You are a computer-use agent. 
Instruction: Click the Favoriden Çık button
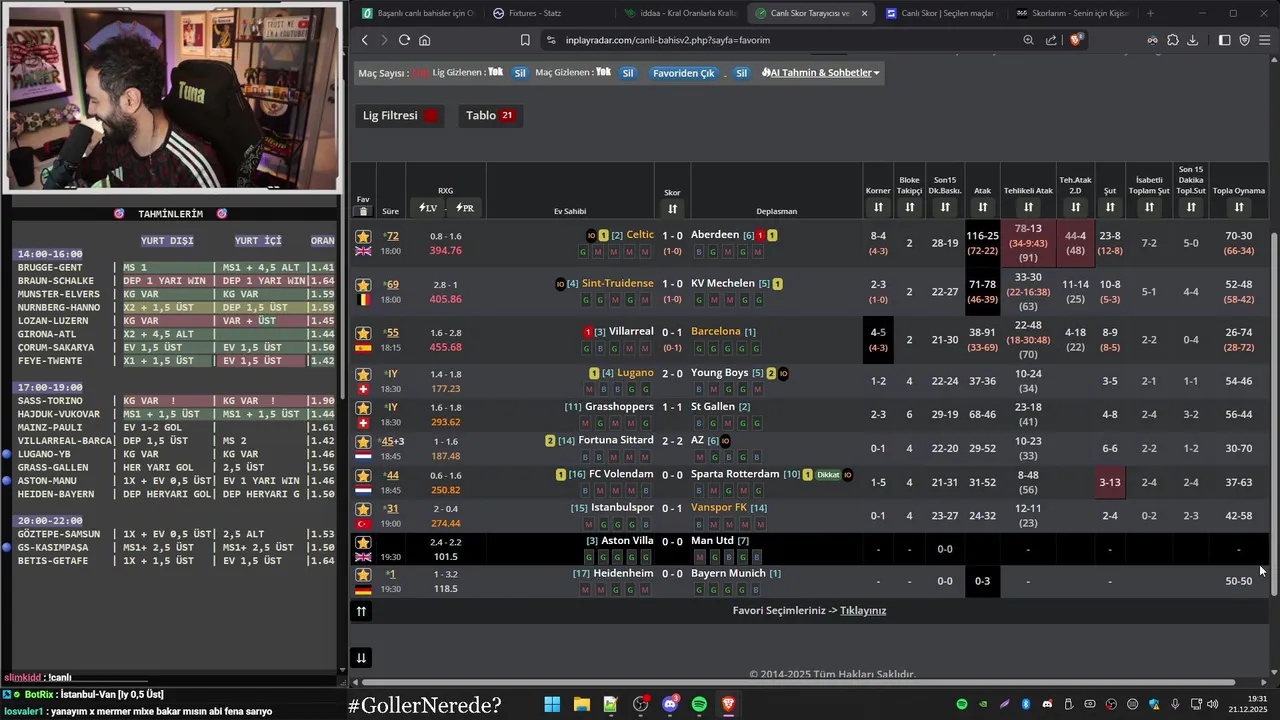(x=684, y=73)
